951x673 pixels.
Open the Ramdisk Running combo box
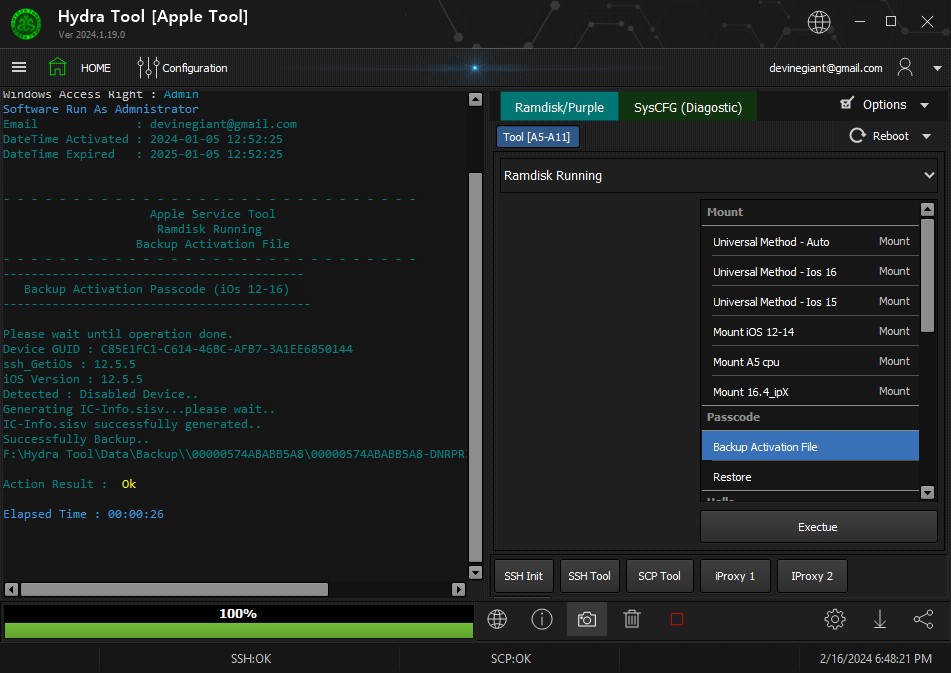click(x=718, y=175)
